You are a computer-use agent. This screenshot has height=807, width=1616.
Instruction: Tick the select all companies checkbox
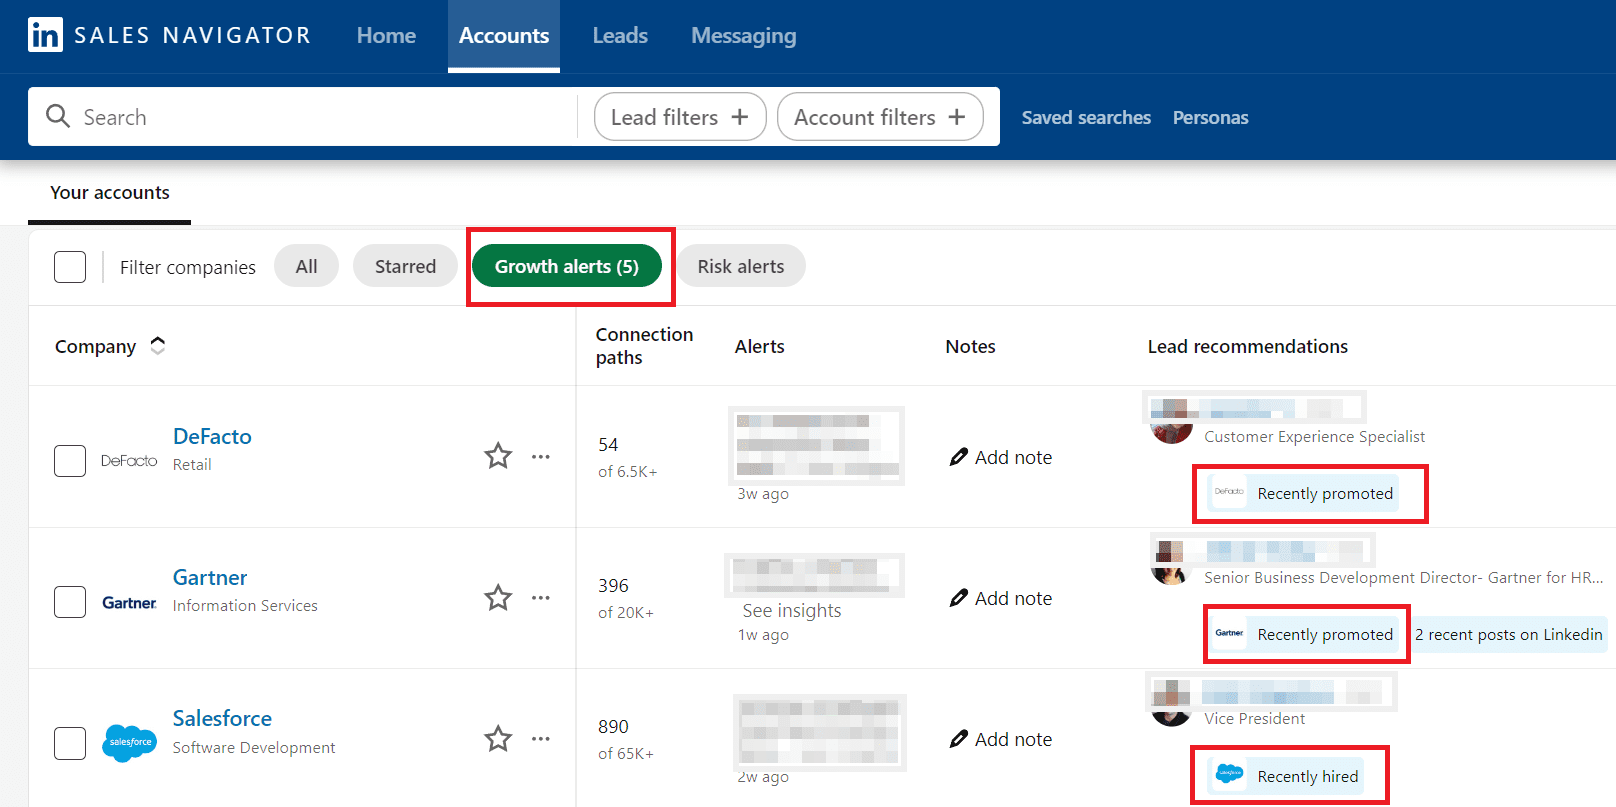pyautogui.click(x=70, y=267)
